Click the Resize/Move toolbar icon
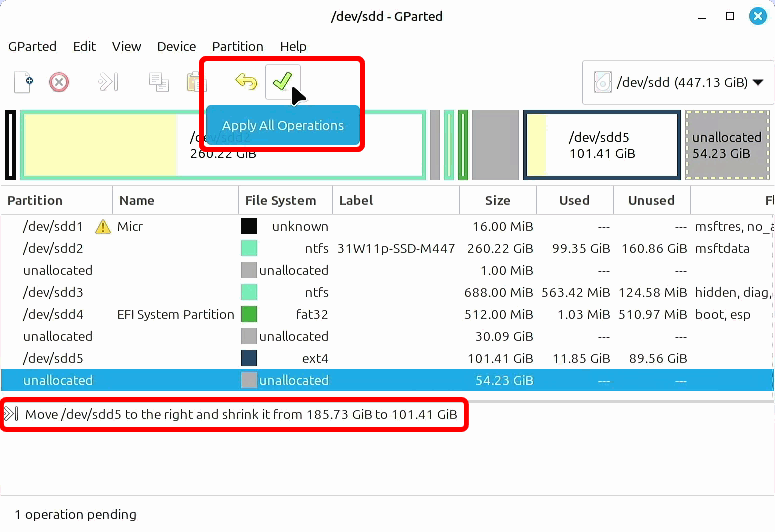Image resolution: width=775 pixels, height=532 pixels. click(x=108, y=82)
